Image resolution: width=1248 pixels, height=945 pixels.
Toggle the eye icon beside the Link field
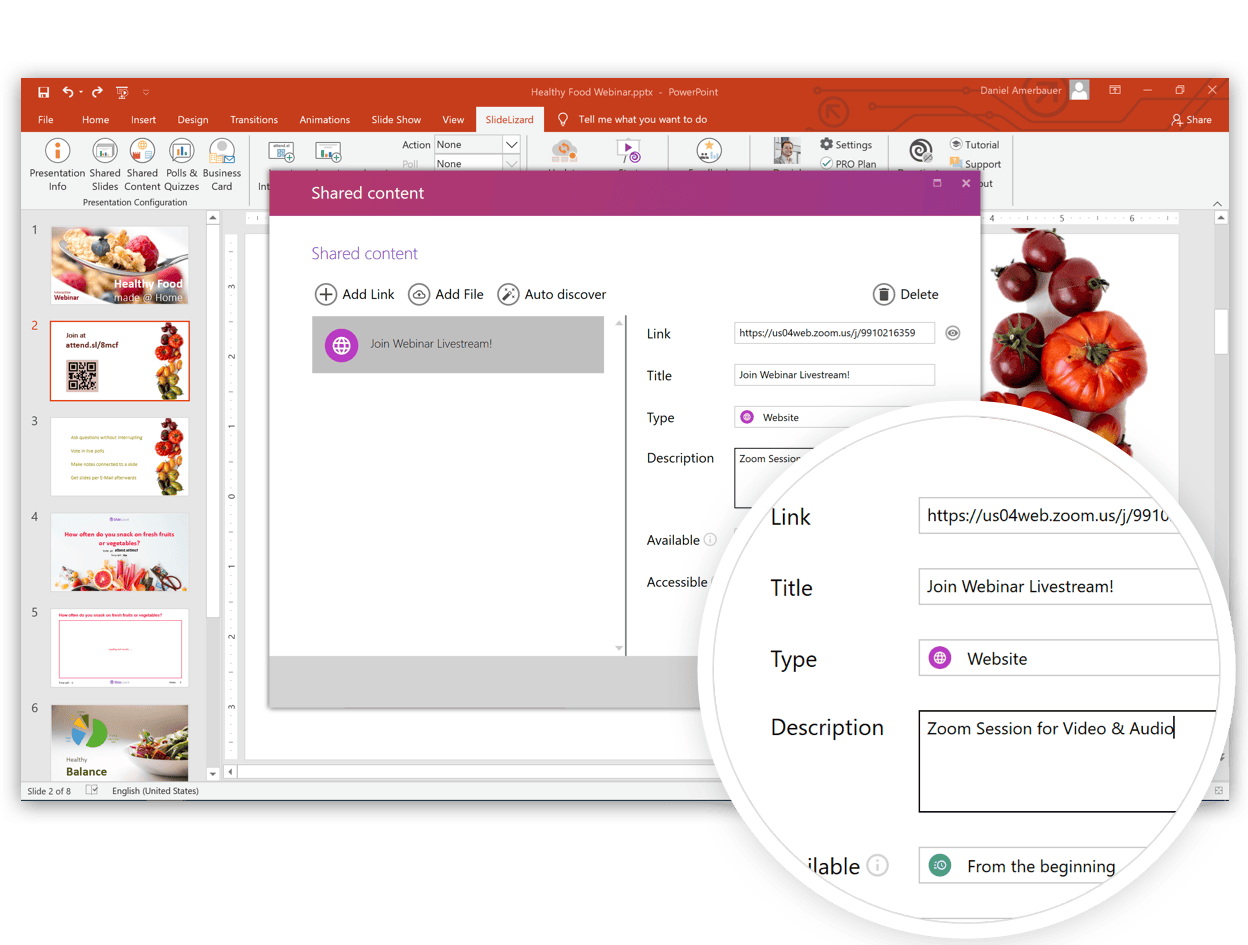point(953,333)
